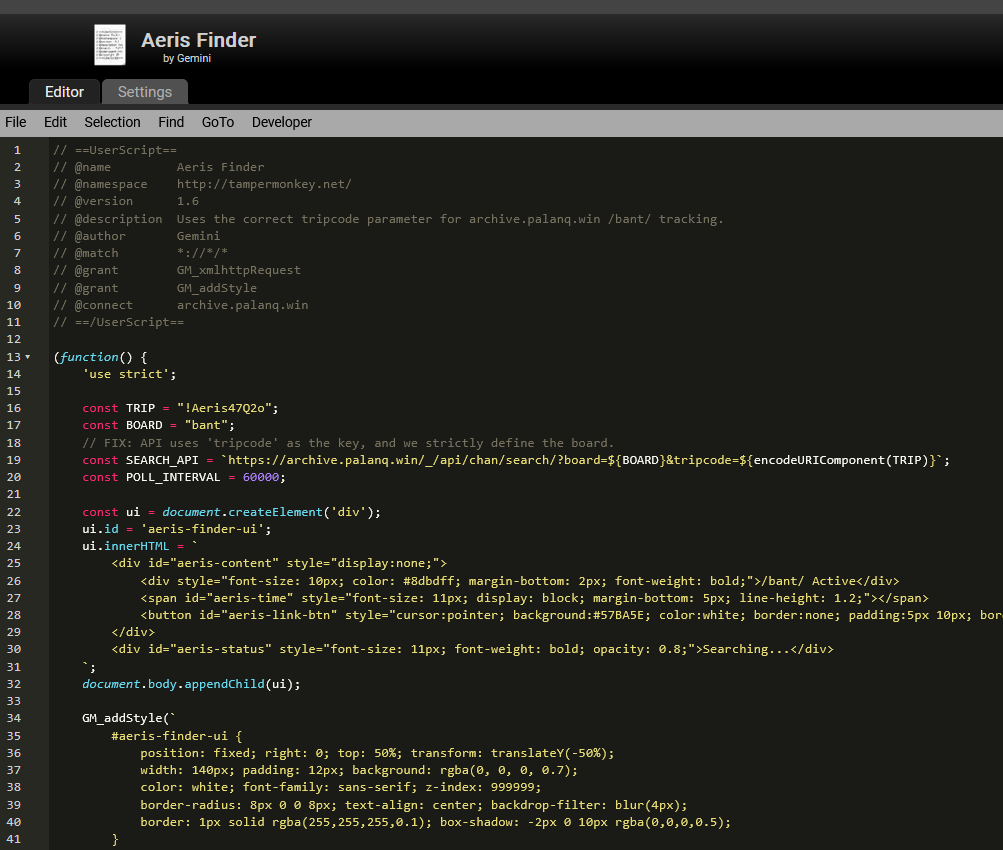
Task: Click the '#aeris-finder-ui {' CSS selector
Action: tap(177, 736)
